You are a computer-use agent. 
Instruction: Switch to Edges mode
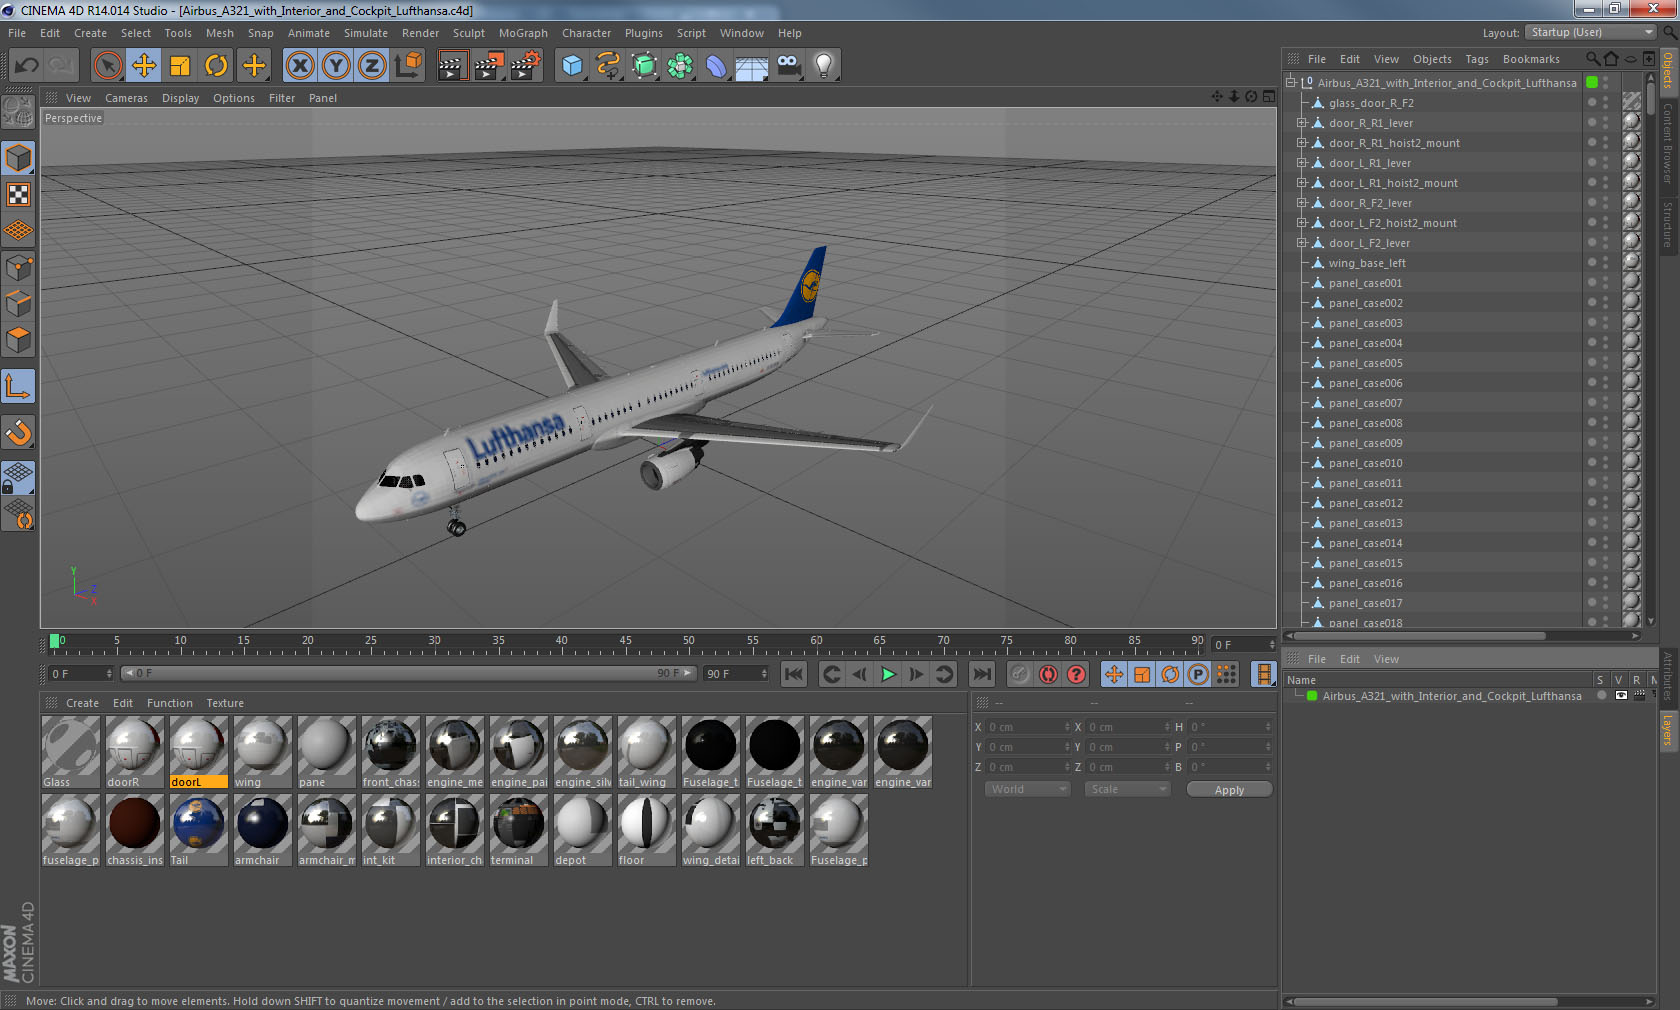pyautogui.click(x=18, y=304)
